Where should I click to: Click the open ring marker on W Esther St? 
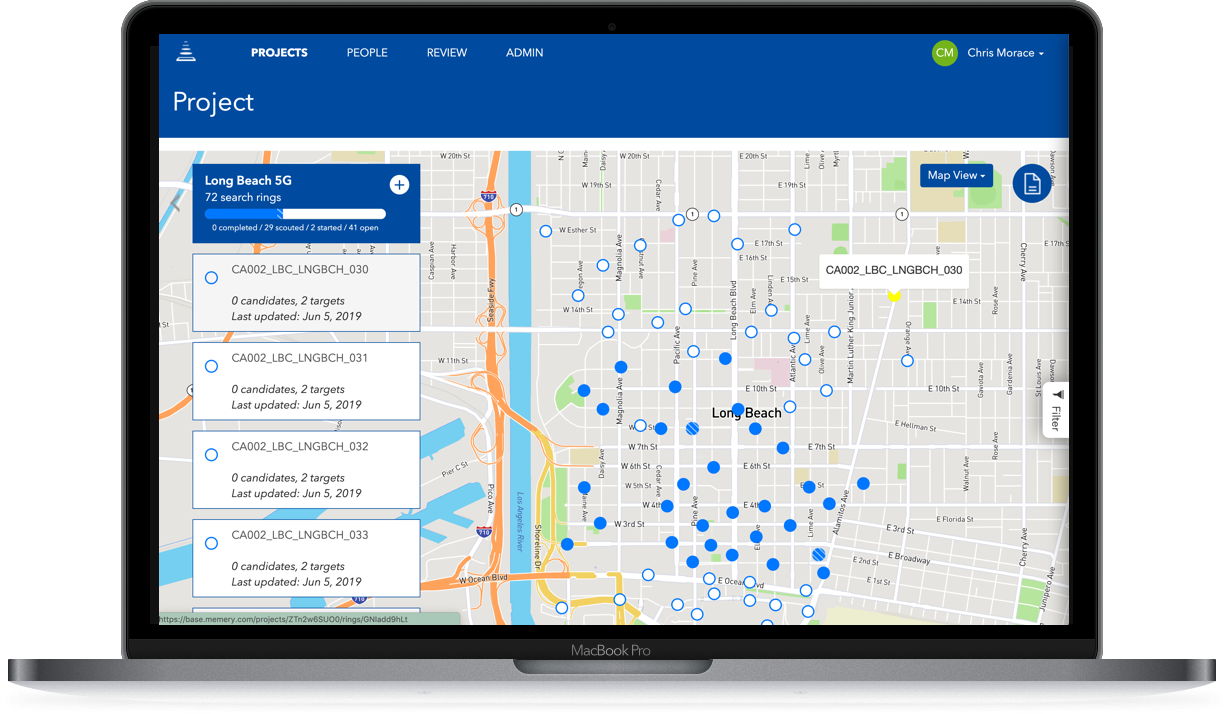click(546, 231)
